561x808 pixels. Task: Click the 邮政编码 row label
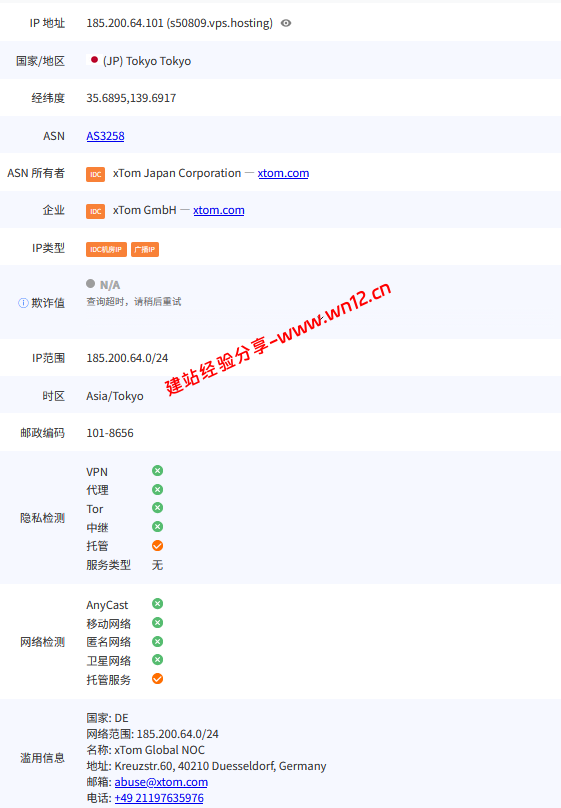pos(42,433)
